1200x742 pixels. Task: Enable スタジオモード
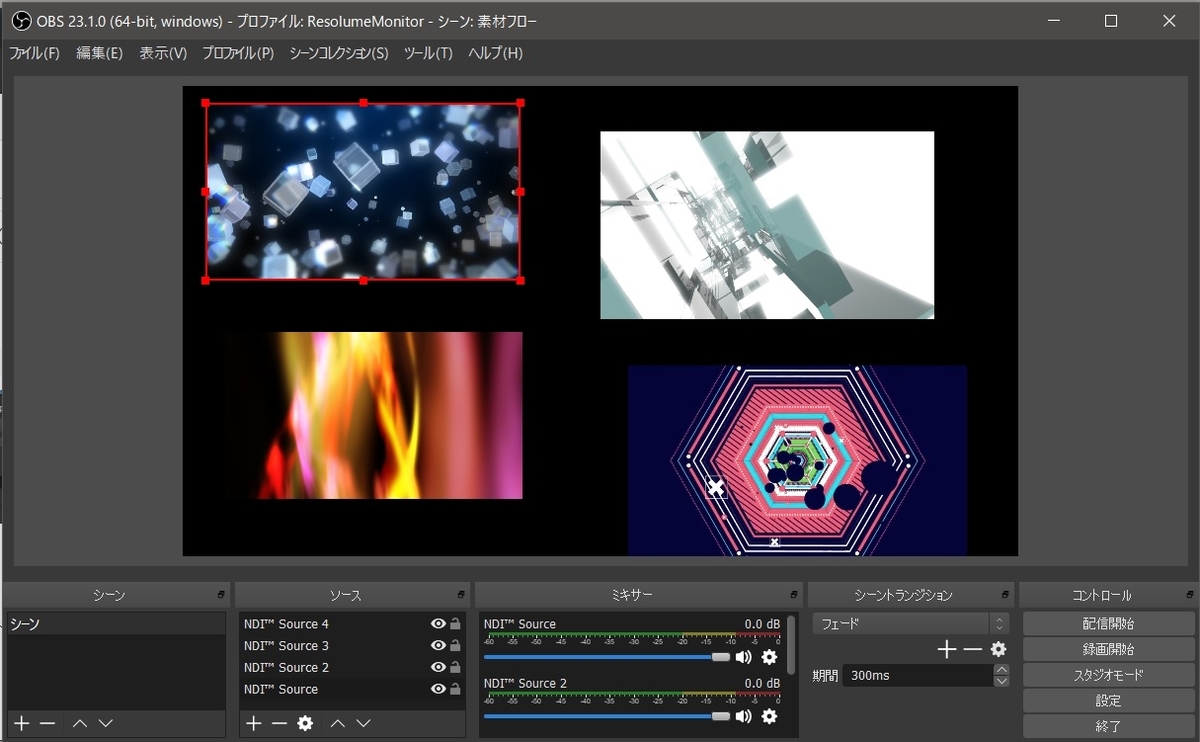click(1108, 675)
